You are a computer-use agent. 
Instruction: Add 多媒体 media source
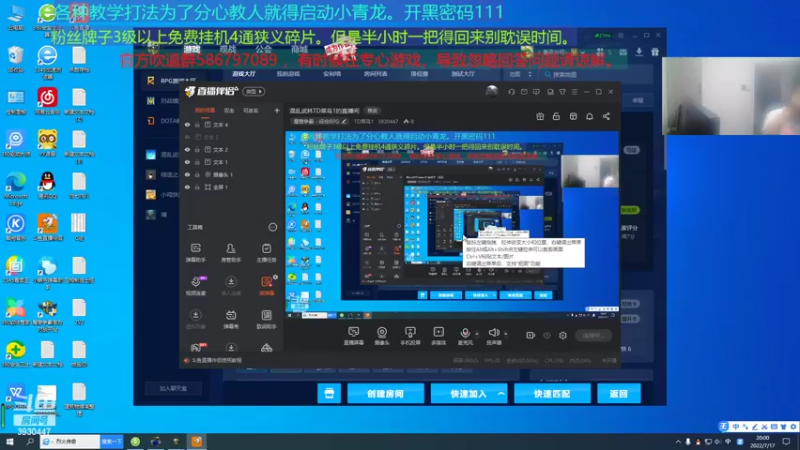[x=438, y=336]
